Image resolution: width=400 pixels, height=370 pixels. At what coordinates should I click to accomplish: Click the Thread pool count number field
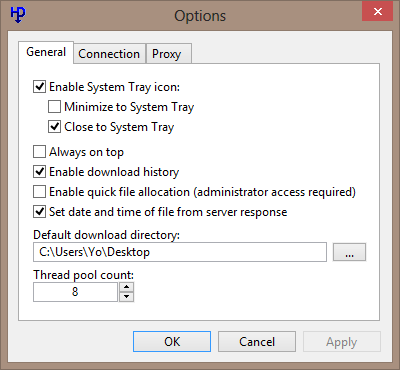[x=75, y=292]
